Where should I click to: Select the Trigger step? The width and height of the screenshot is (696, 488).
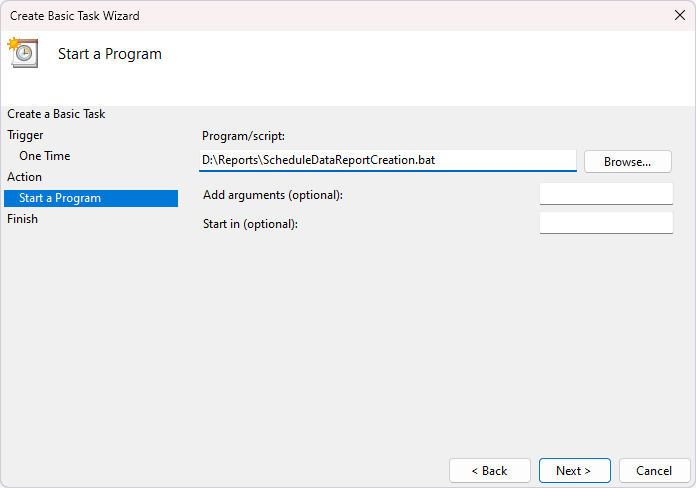(25, 135)
